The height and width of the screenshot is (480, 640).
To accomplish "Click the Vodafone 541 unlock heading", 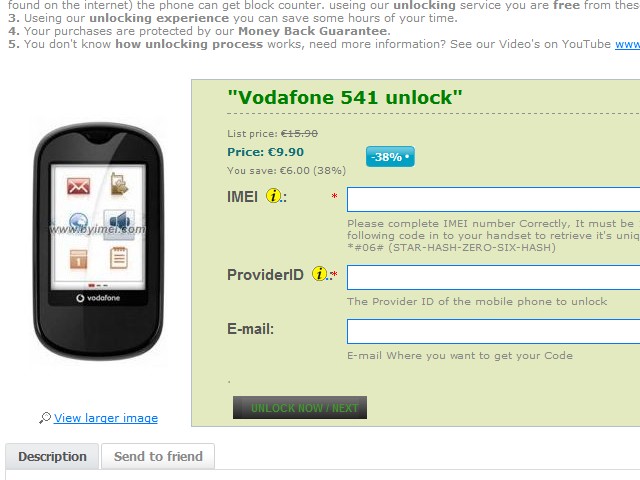I will pos(345,98).
